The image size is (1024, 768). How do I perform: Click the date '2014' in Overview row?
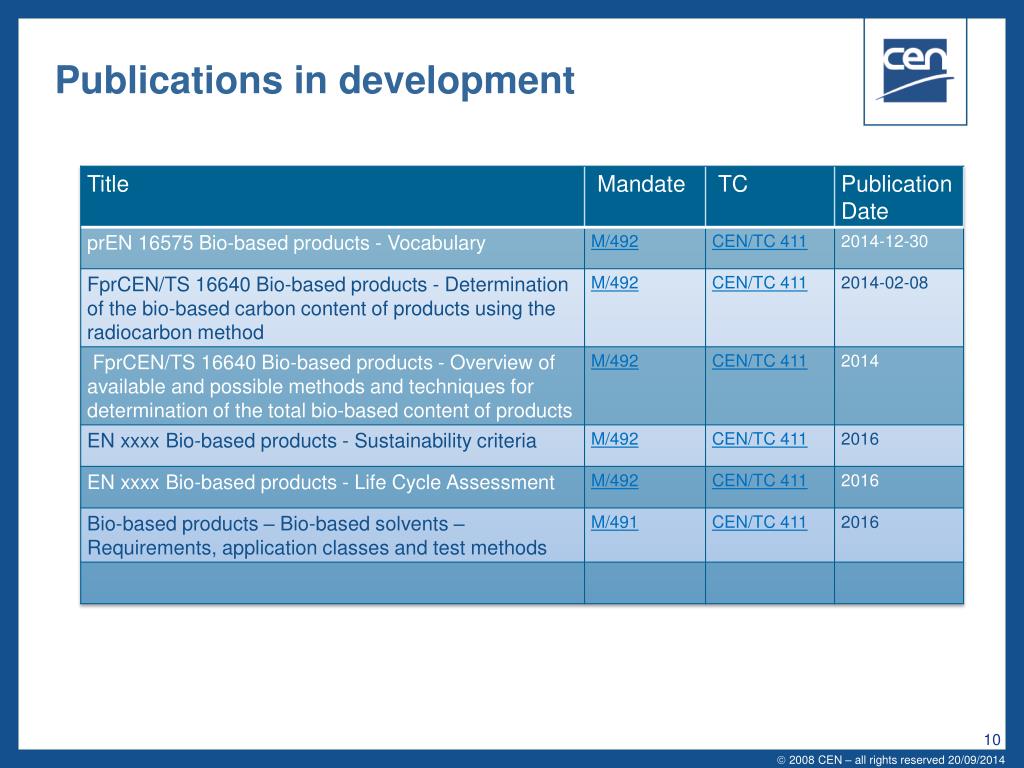(x=859, y=361)
